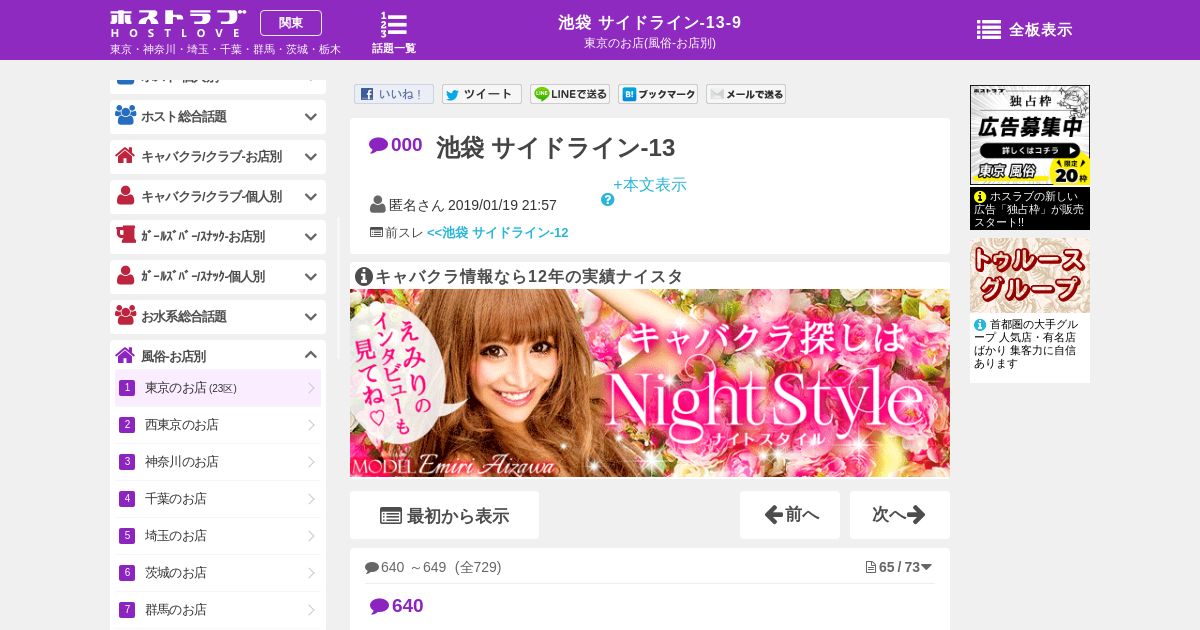Select 千葉のお店 sidebar item
The image size is (1200, 630).
click(218, 499)
